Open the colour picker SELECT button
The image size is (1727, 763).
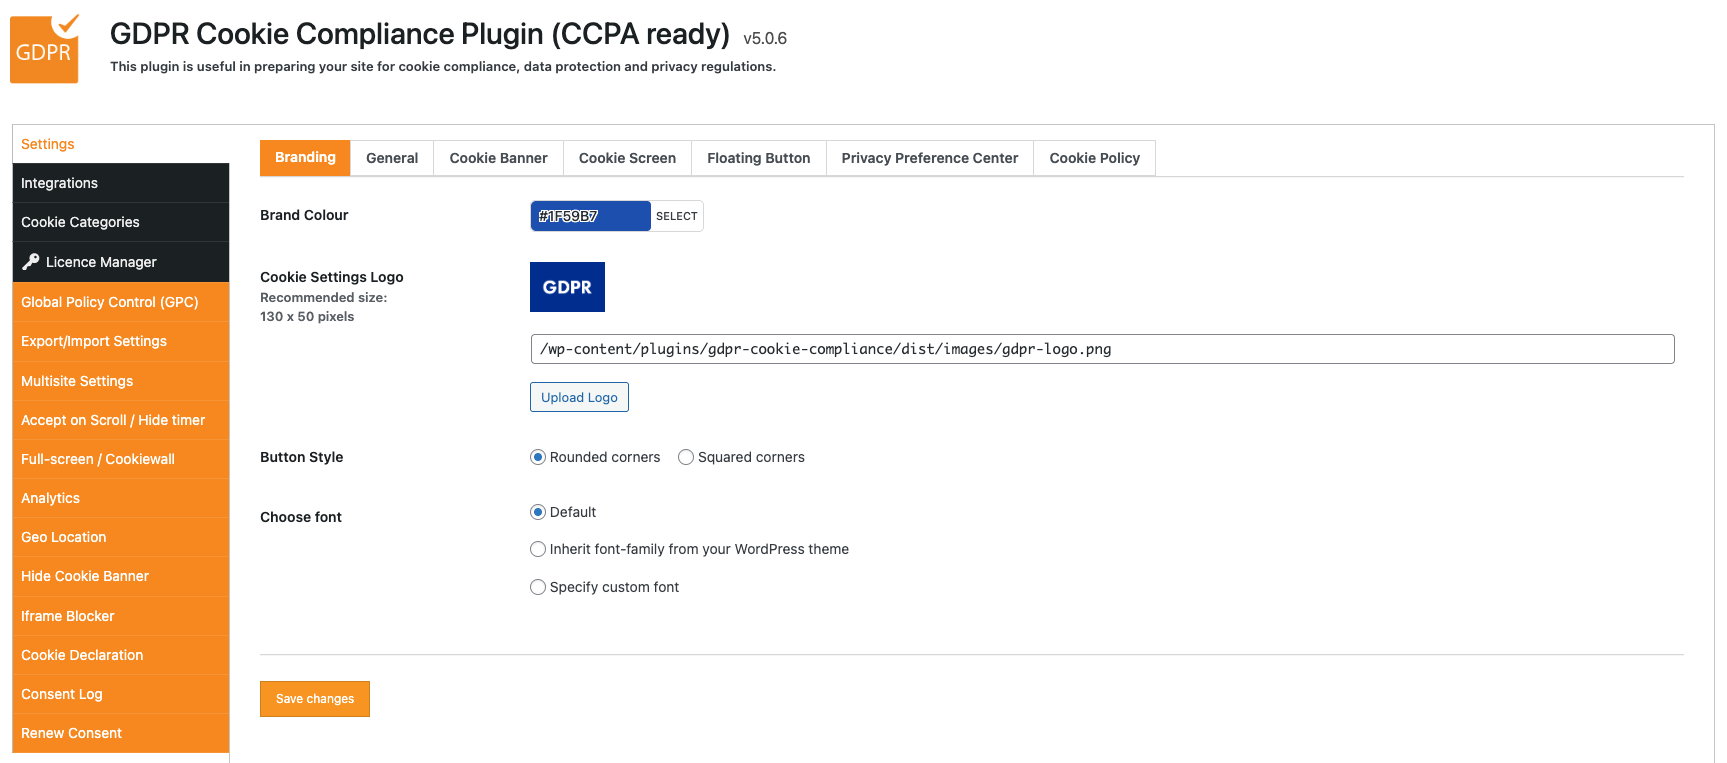coord(677,216)
